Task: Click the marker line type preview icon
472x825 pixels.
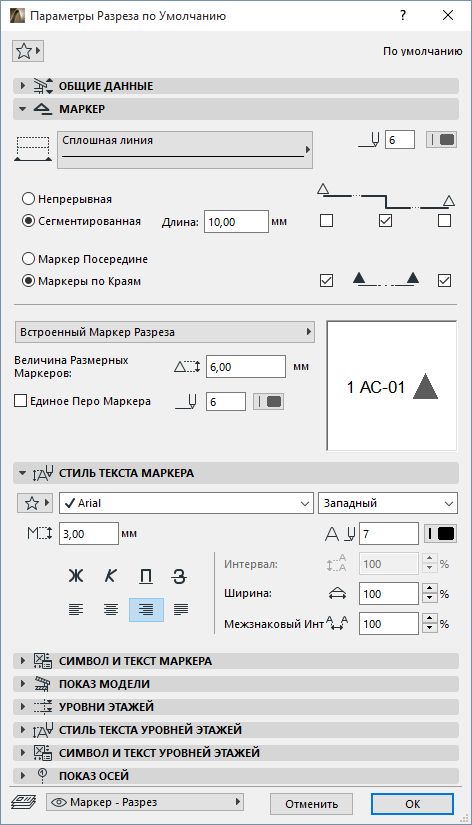Action: click(33, 149)
